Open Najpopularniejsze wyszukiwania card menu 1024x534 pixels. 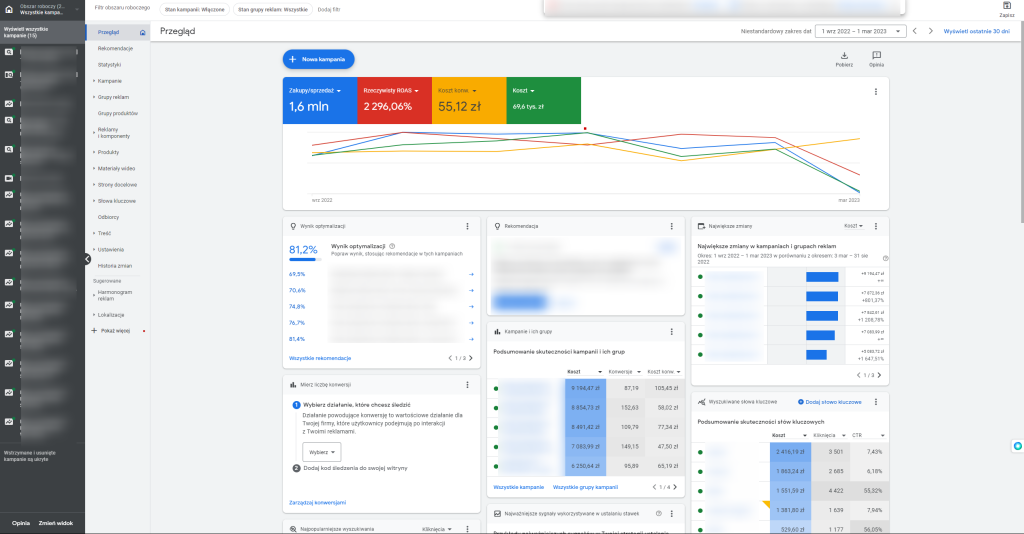point(467,529)
